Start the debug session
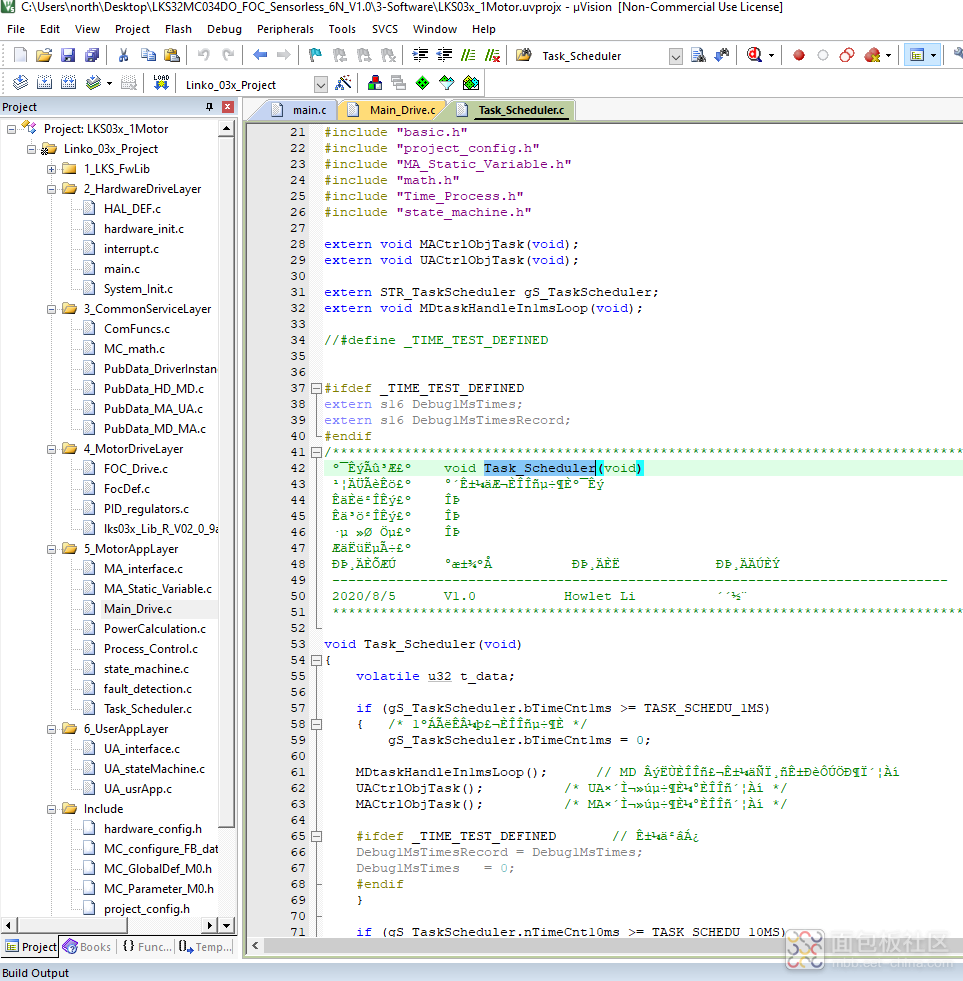The width and height of the screenshot is (963, 981). (754, 55)
